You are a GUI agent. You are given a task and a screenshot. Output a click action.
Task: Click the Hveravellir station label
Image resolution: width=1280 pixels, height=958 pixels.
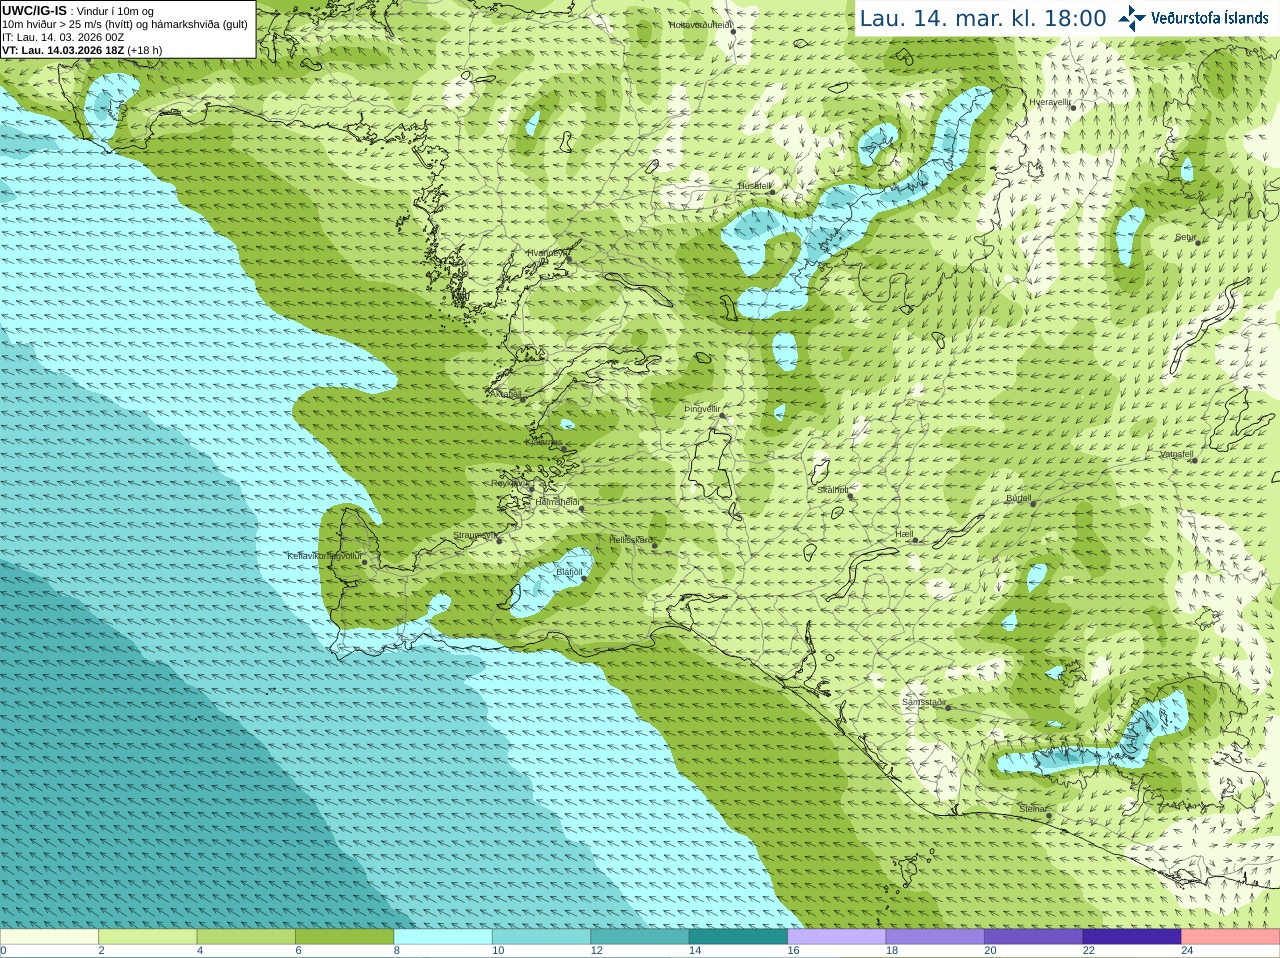[1050, 102]
